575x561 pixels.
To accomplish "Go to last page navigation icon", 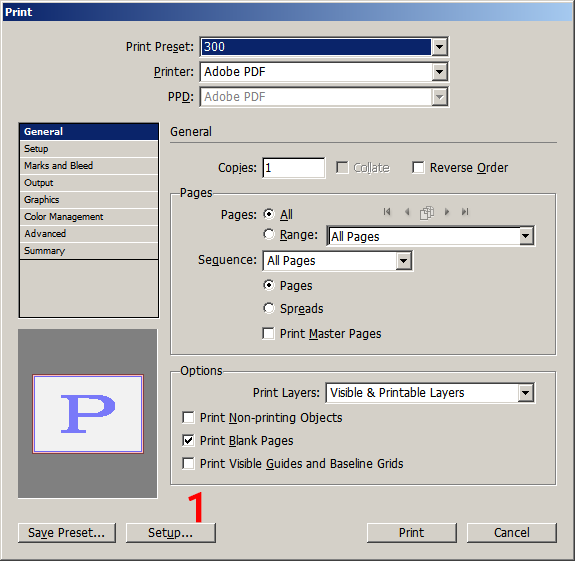I will point(465,212).
